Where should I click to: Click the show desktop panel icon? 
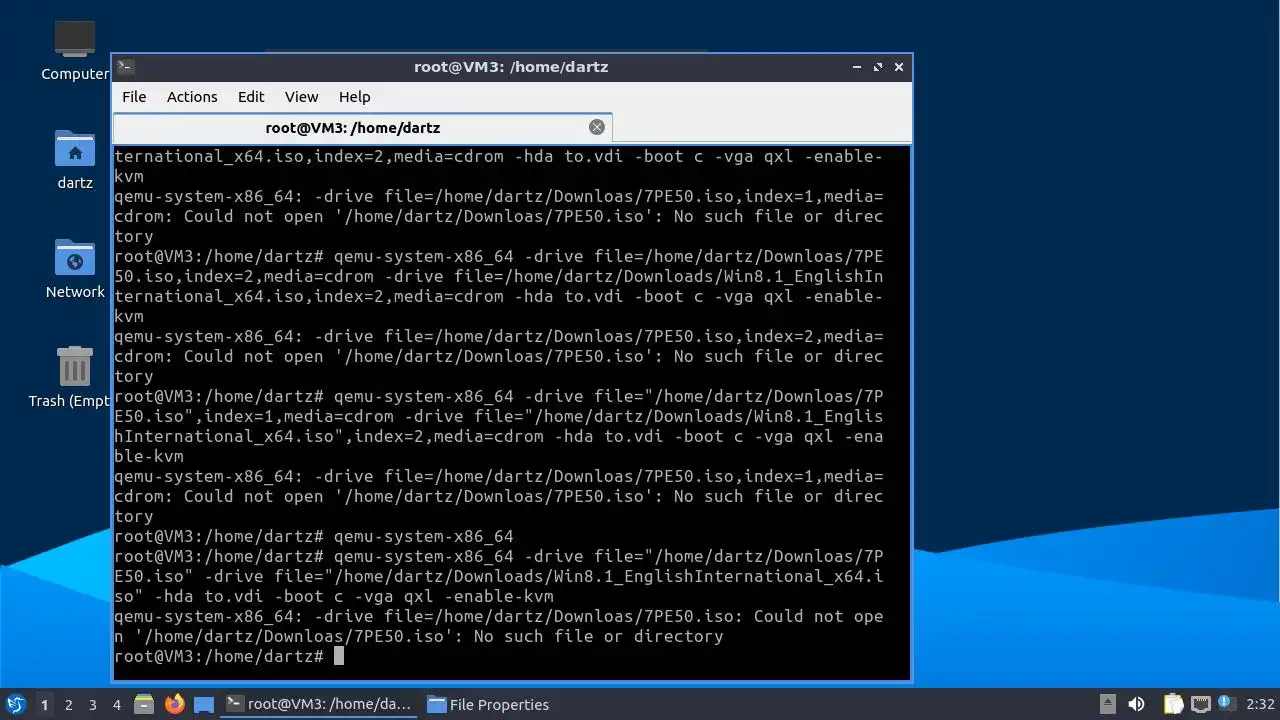click(x=204, y=704)
